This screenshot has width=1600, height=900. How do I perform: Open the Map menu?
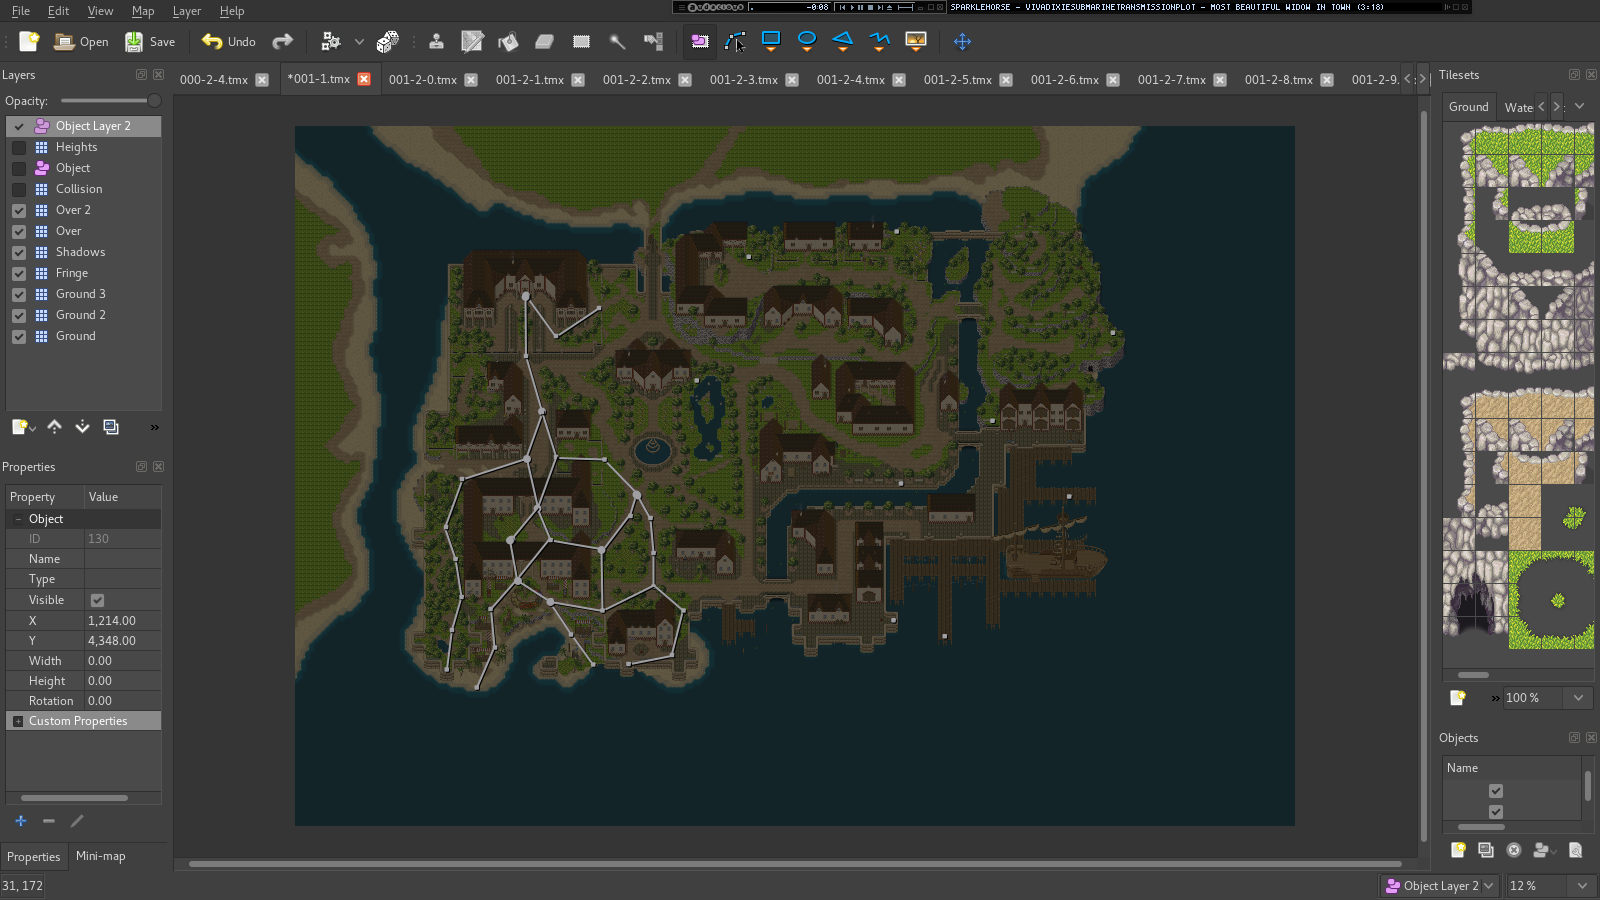[143, 11]
